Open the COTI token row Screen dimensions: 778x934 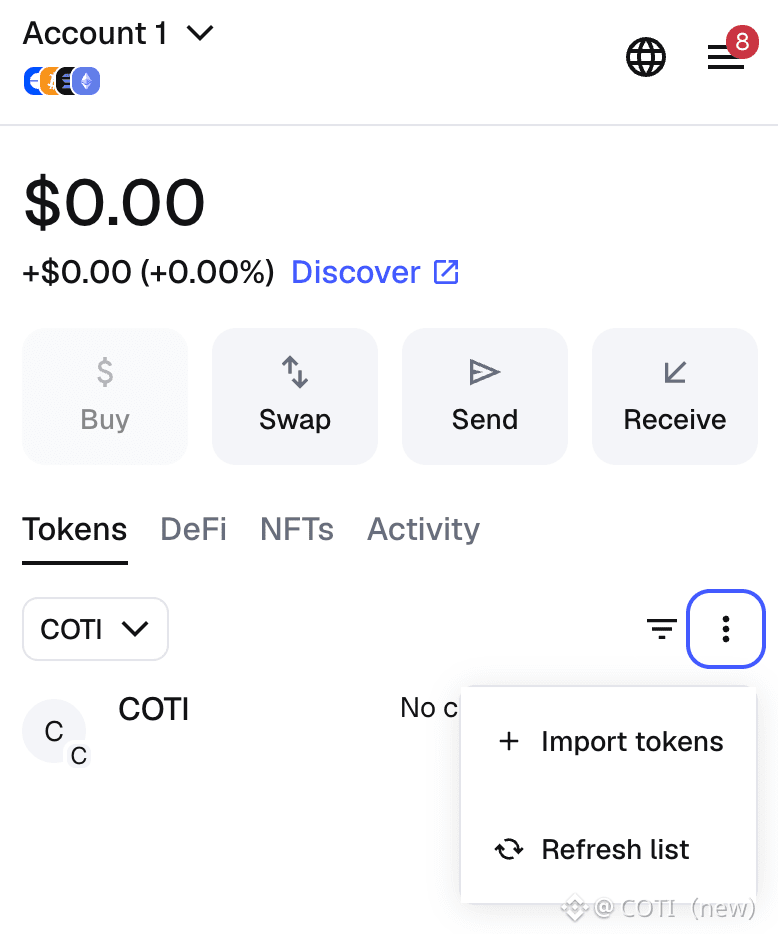click(x=154, y=709)
